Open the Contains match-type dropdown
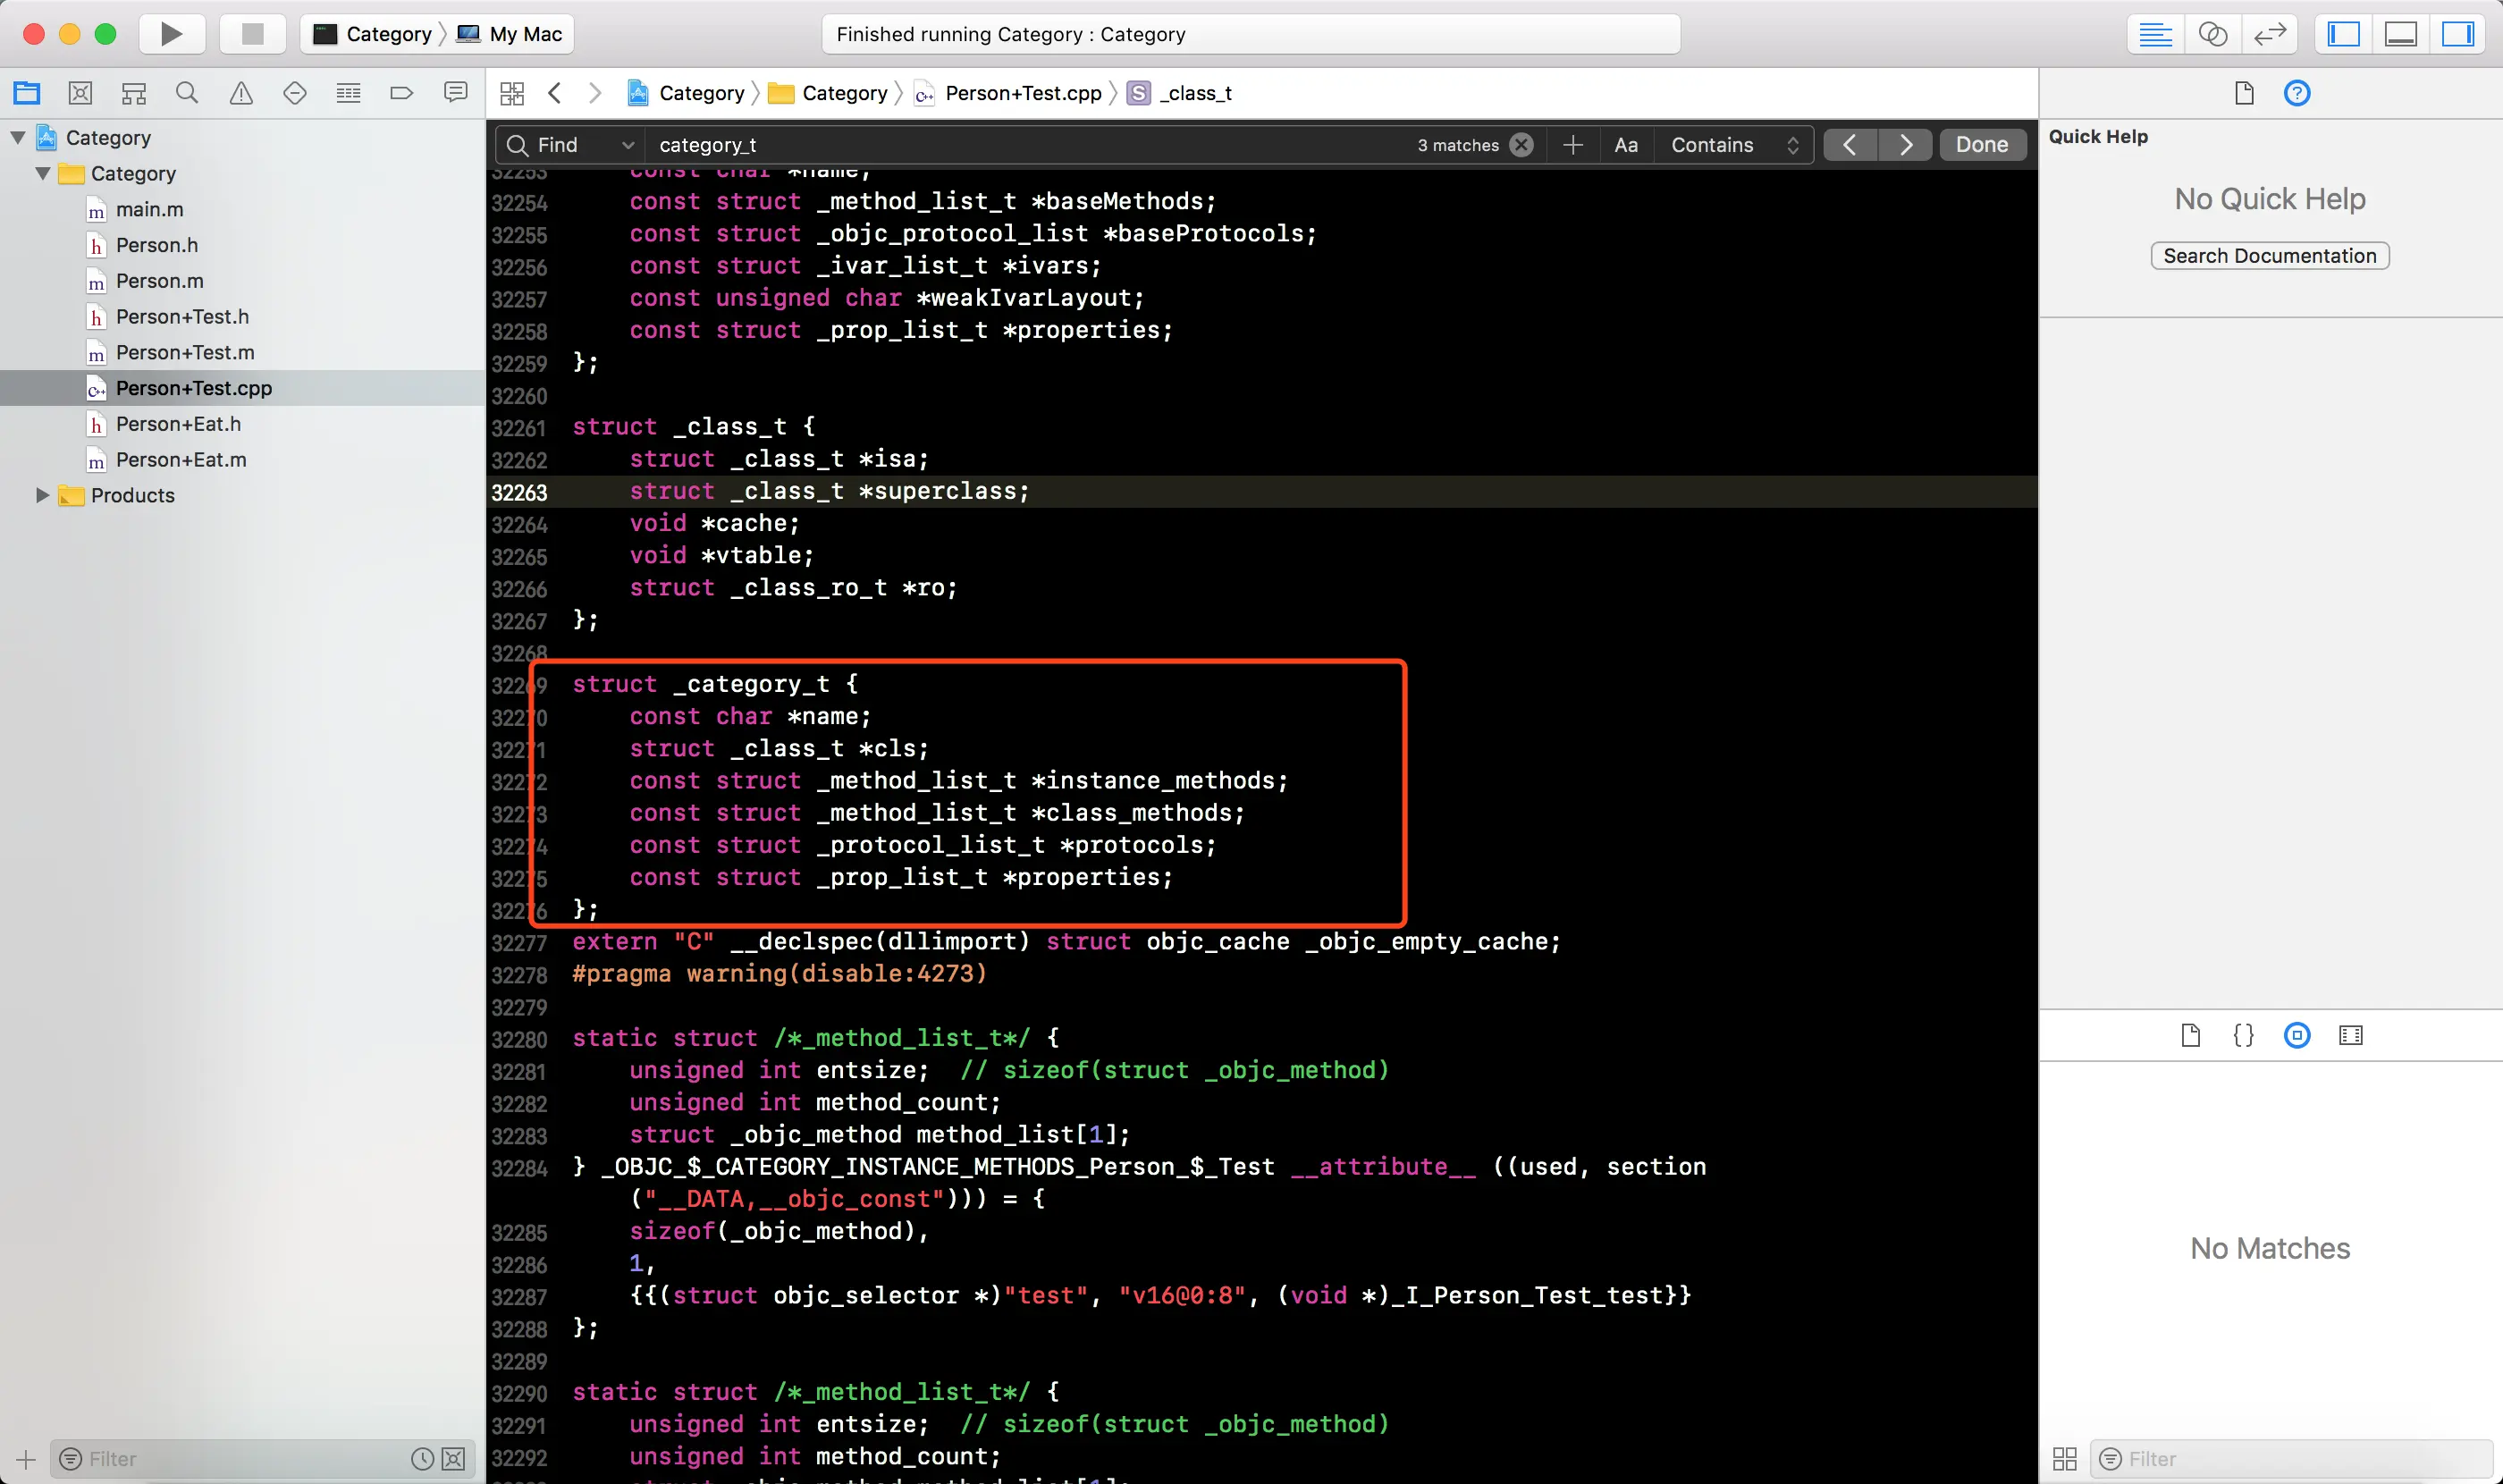Viewport: 2503px width, 1484px height. [x=1733, y=145]
